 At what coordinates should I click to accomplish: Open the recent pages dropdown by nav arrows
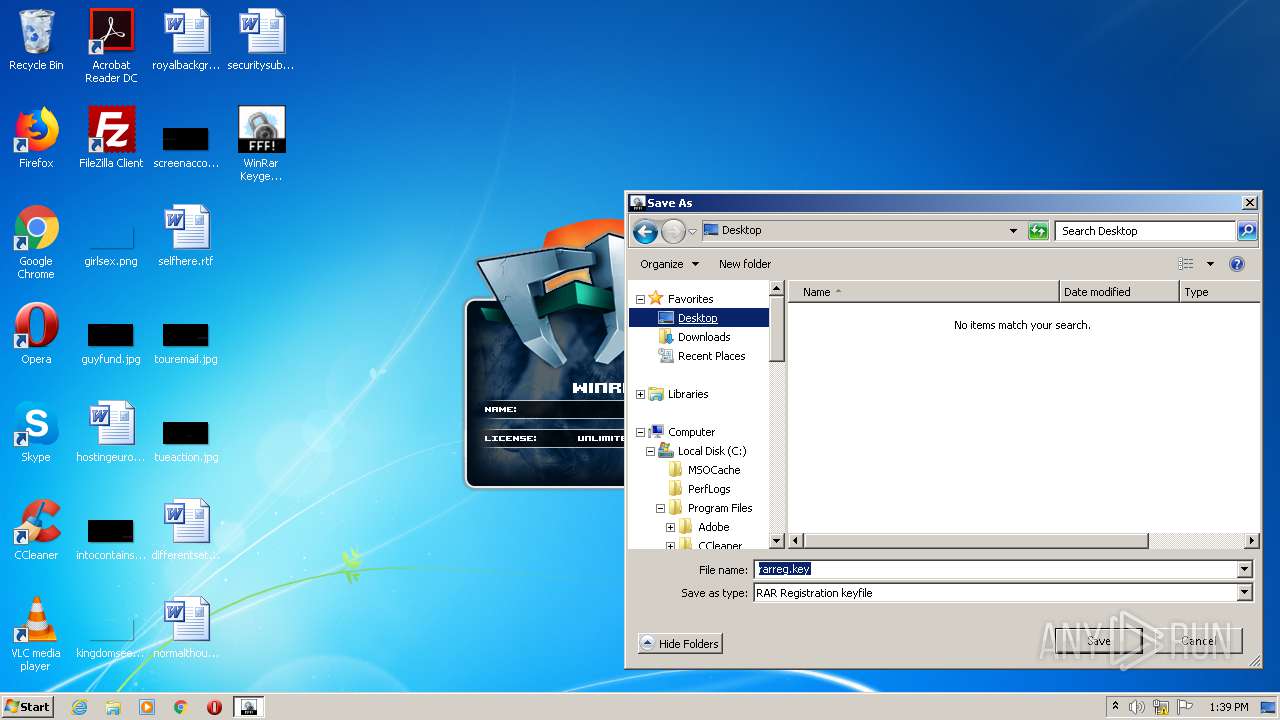(693, 232)
